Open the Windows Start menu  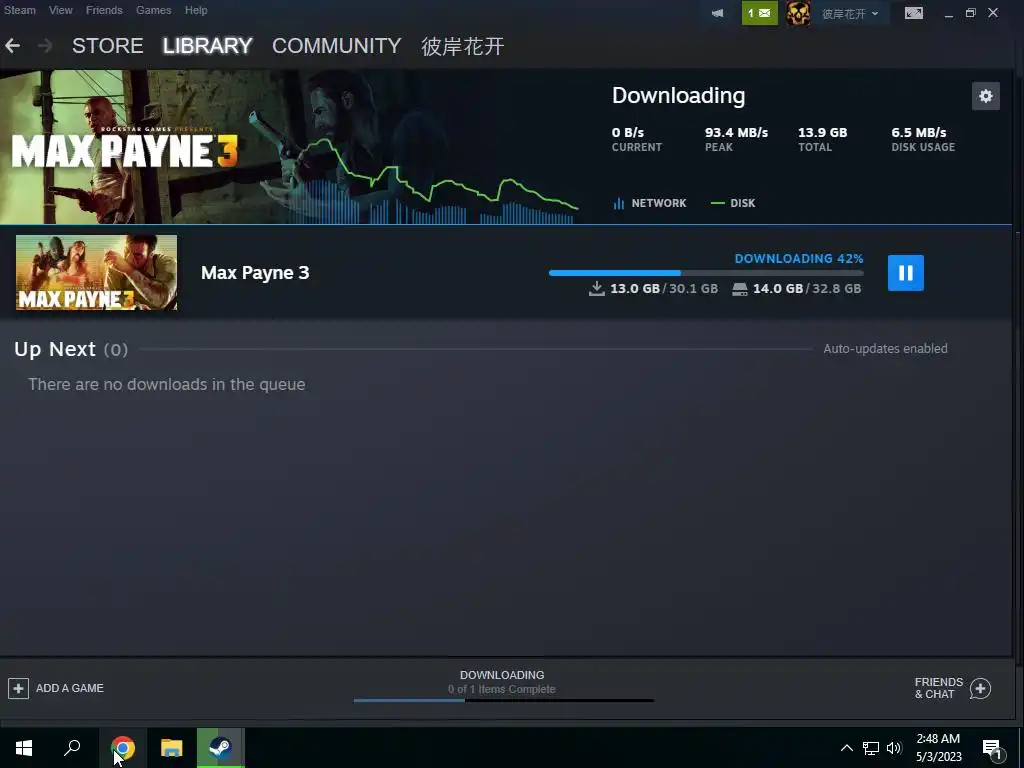[x=24, y=748]
